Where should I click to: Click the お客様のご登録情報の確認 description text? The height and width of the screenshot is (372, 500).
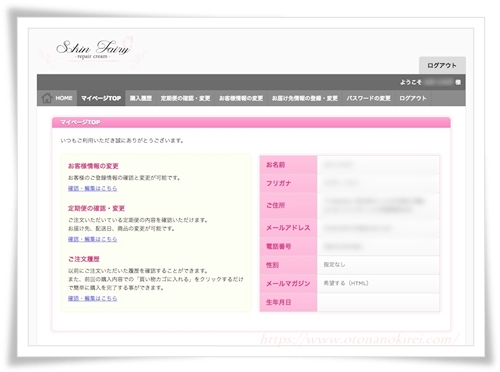(124, 178)
